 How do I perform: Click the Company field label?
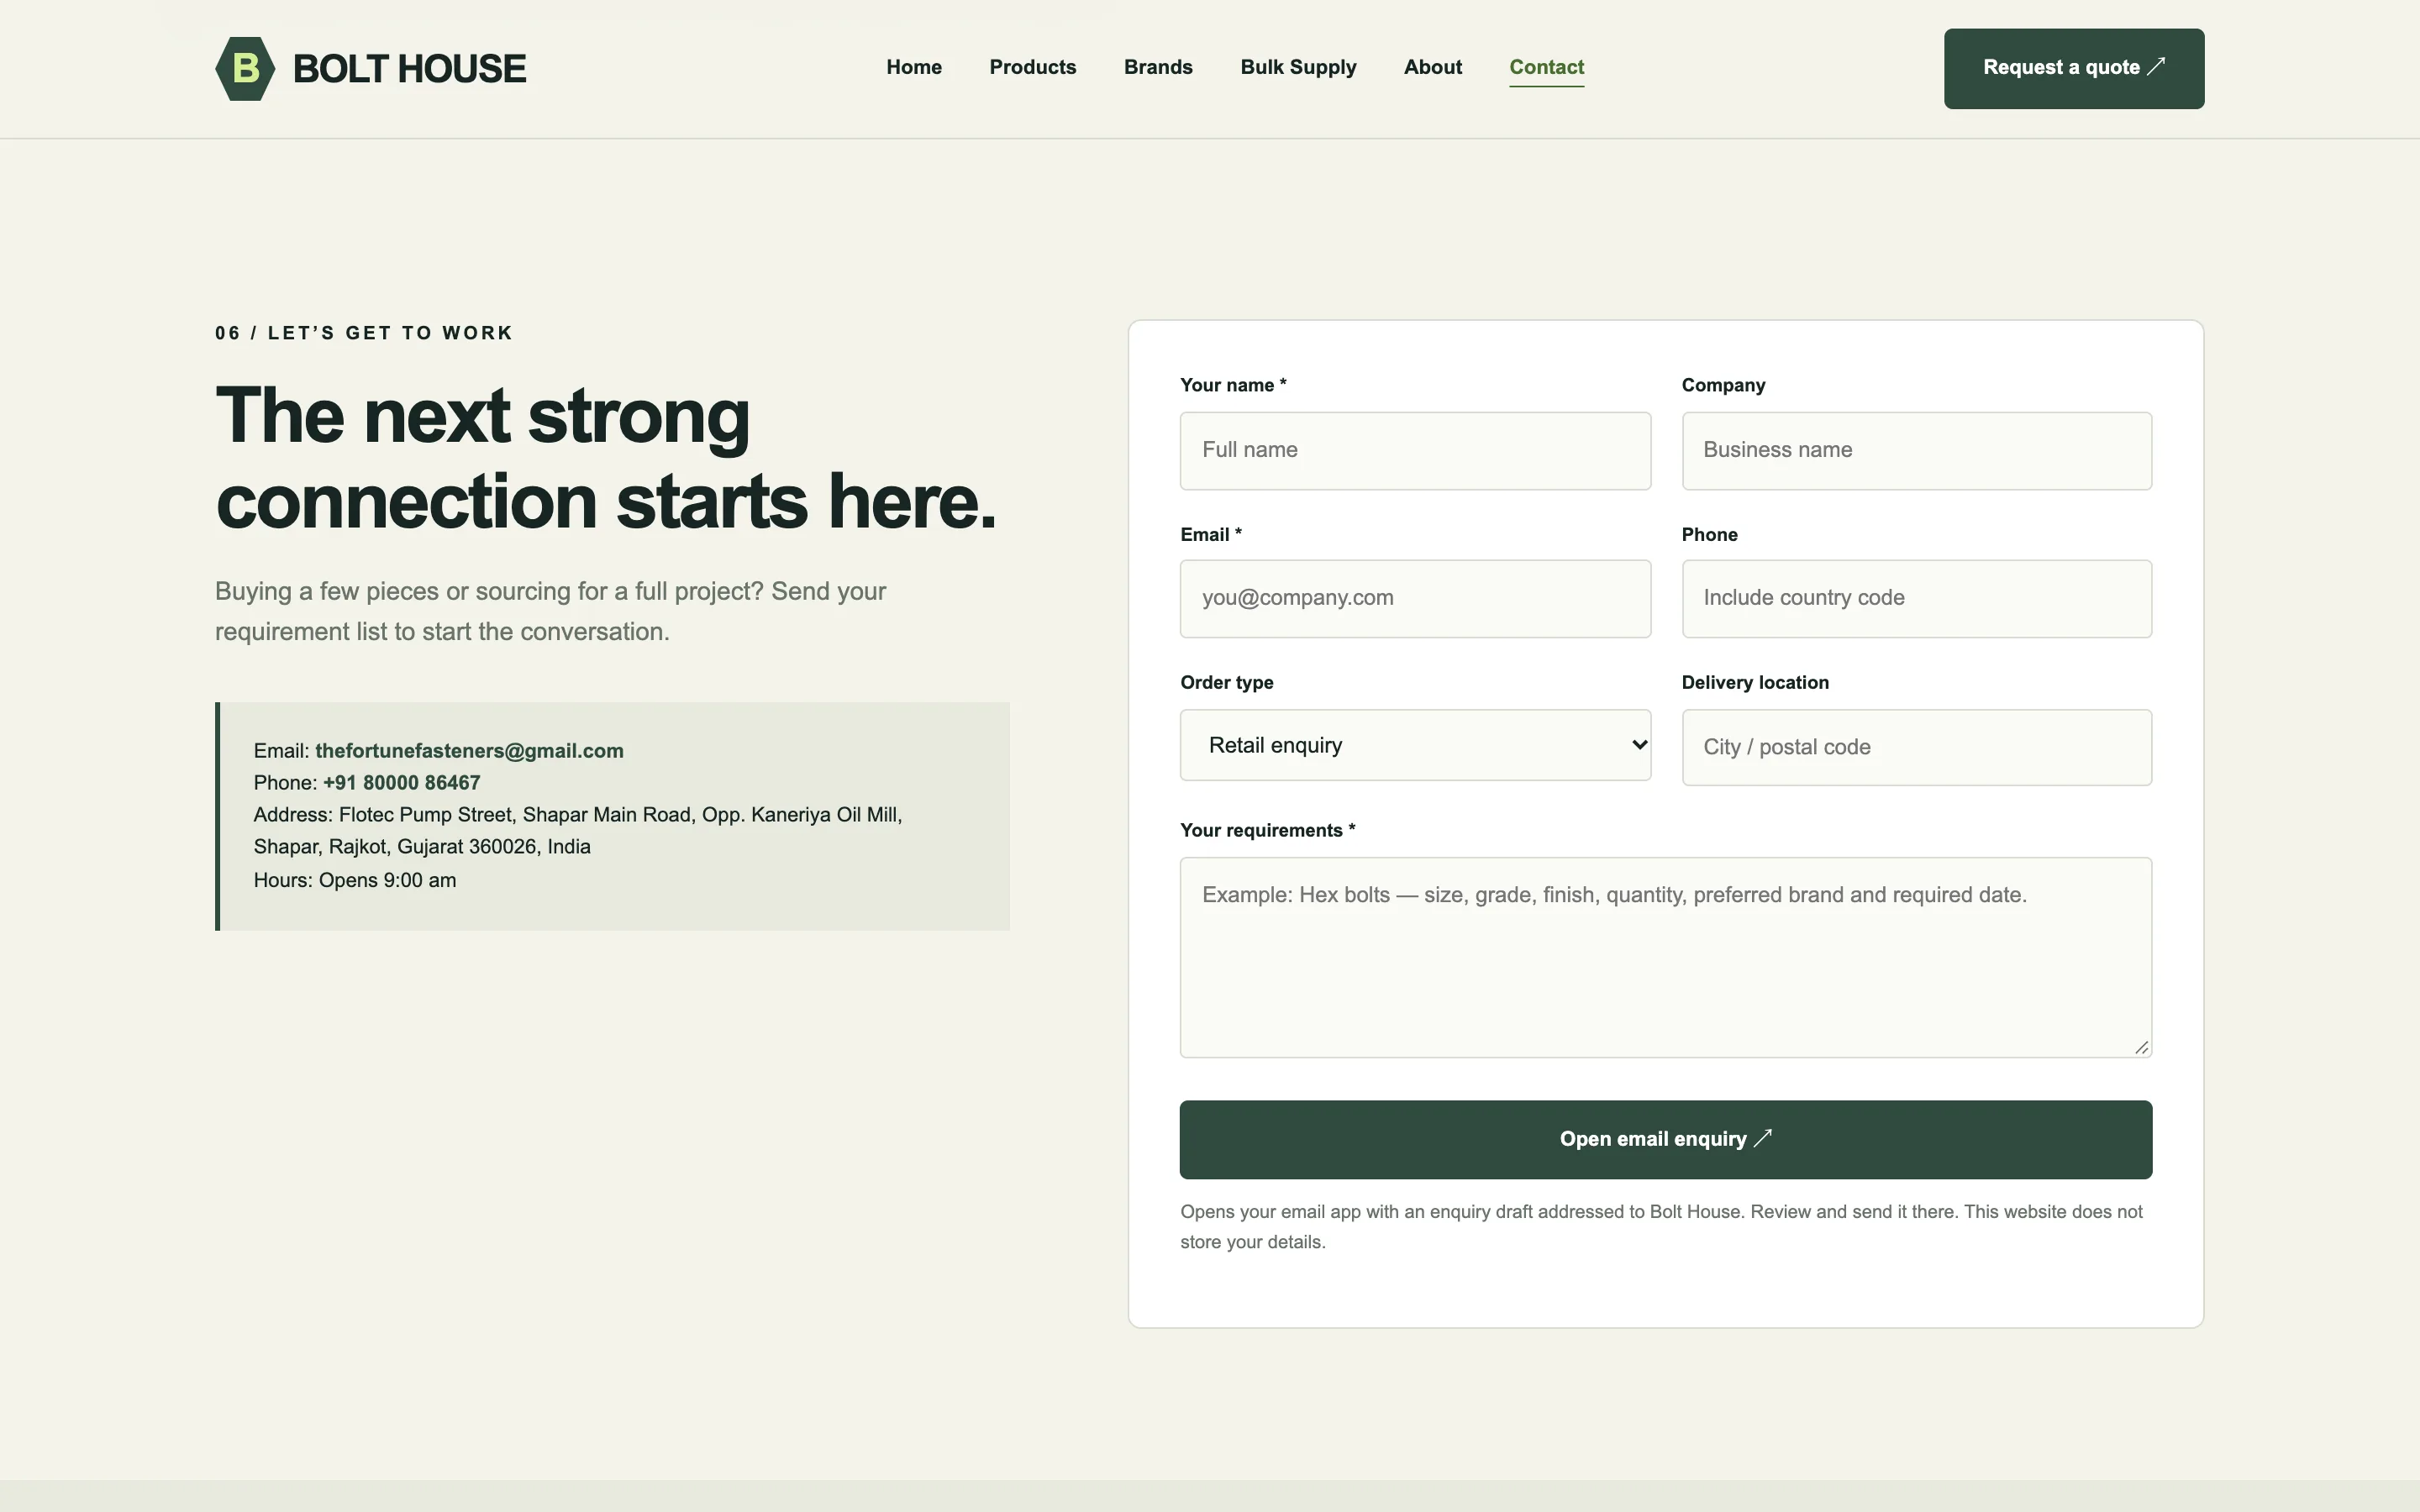click(1723, 385)
